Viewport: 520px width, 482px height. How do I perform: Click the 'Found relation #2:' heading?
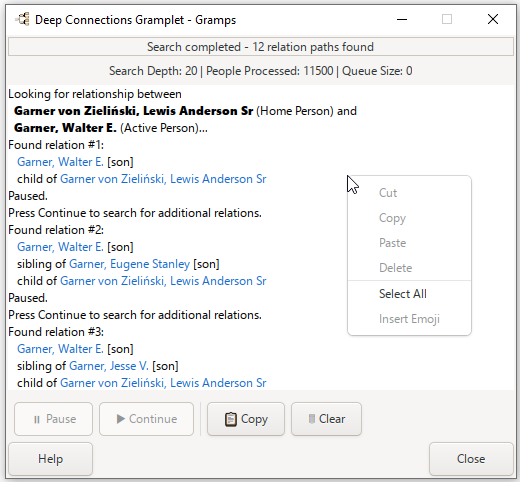[x=56, y=230]
